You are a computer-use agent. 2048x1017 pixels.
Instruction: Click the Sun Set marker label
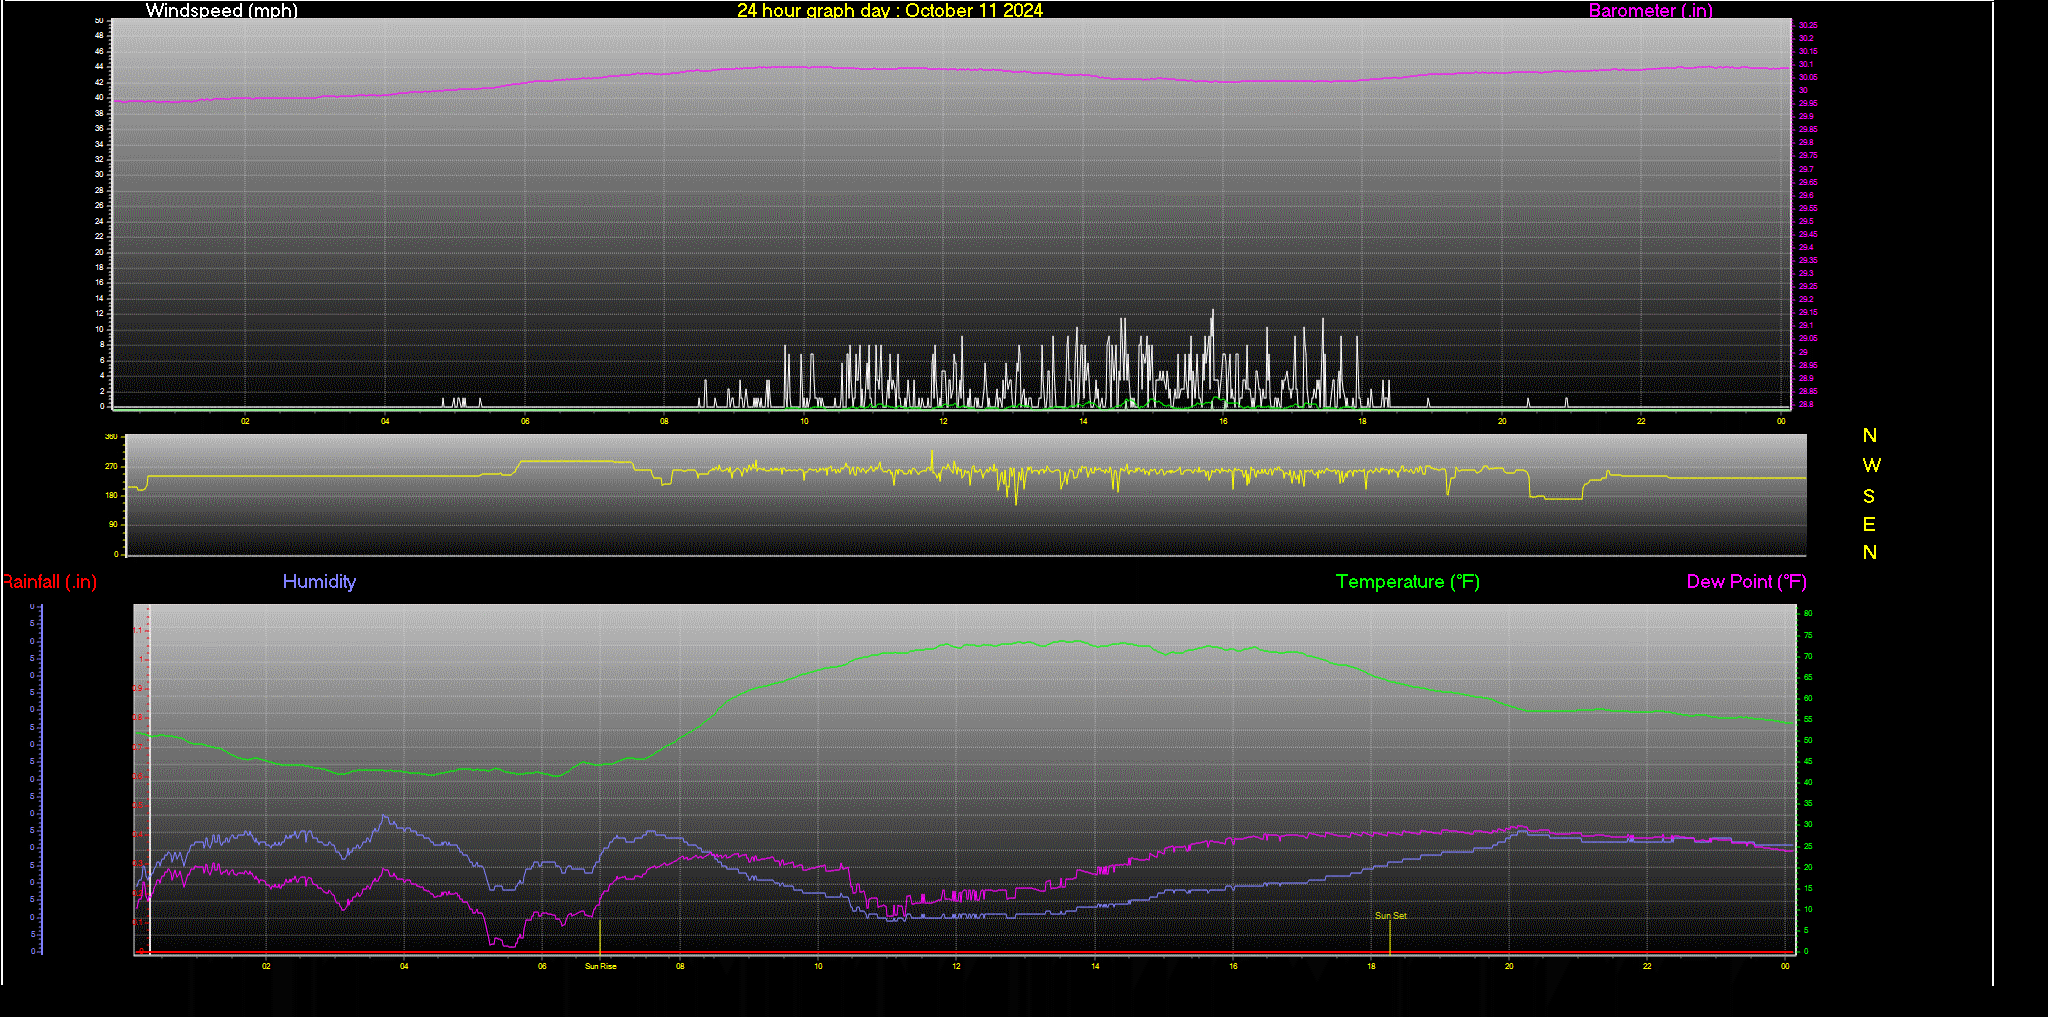pos(1390,915)
